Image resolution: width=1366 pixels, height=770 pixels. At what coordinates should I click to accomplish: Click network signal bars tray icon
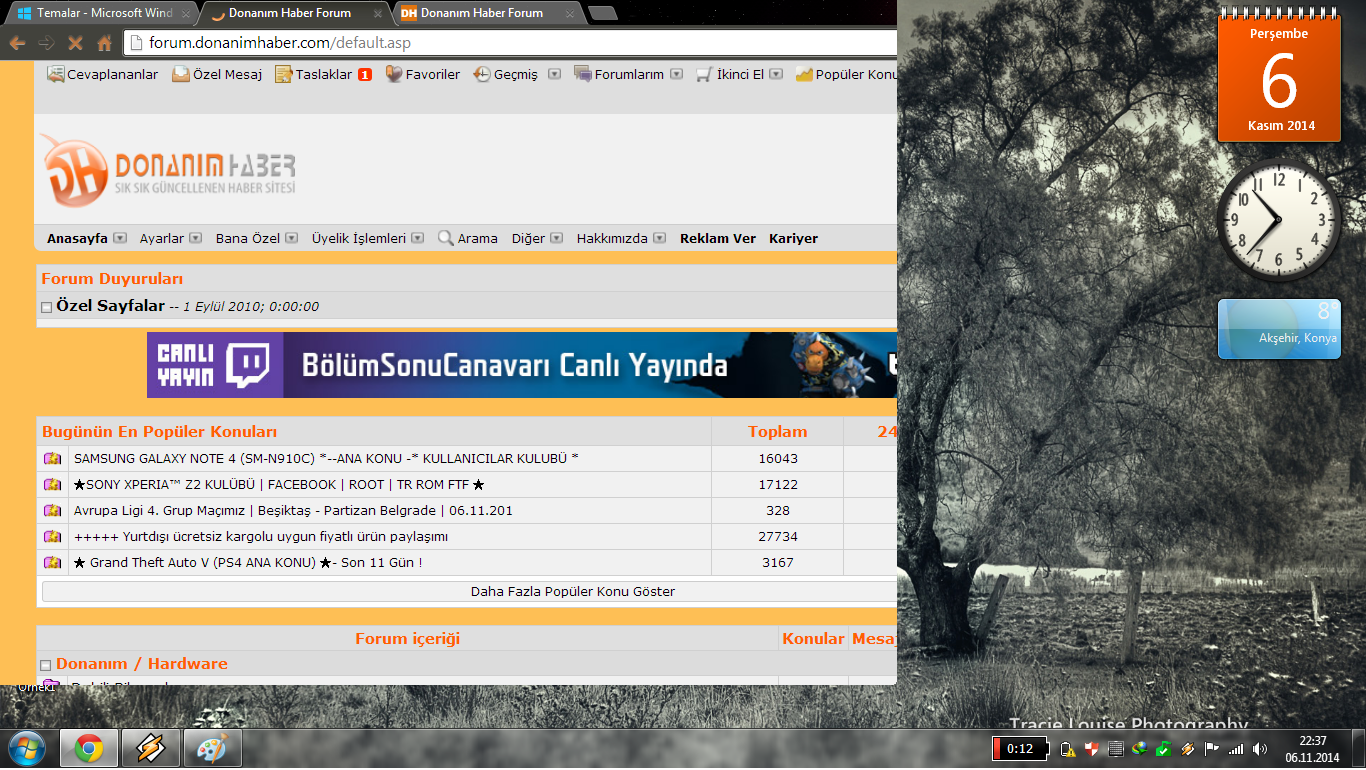[x=1236, y=748]
